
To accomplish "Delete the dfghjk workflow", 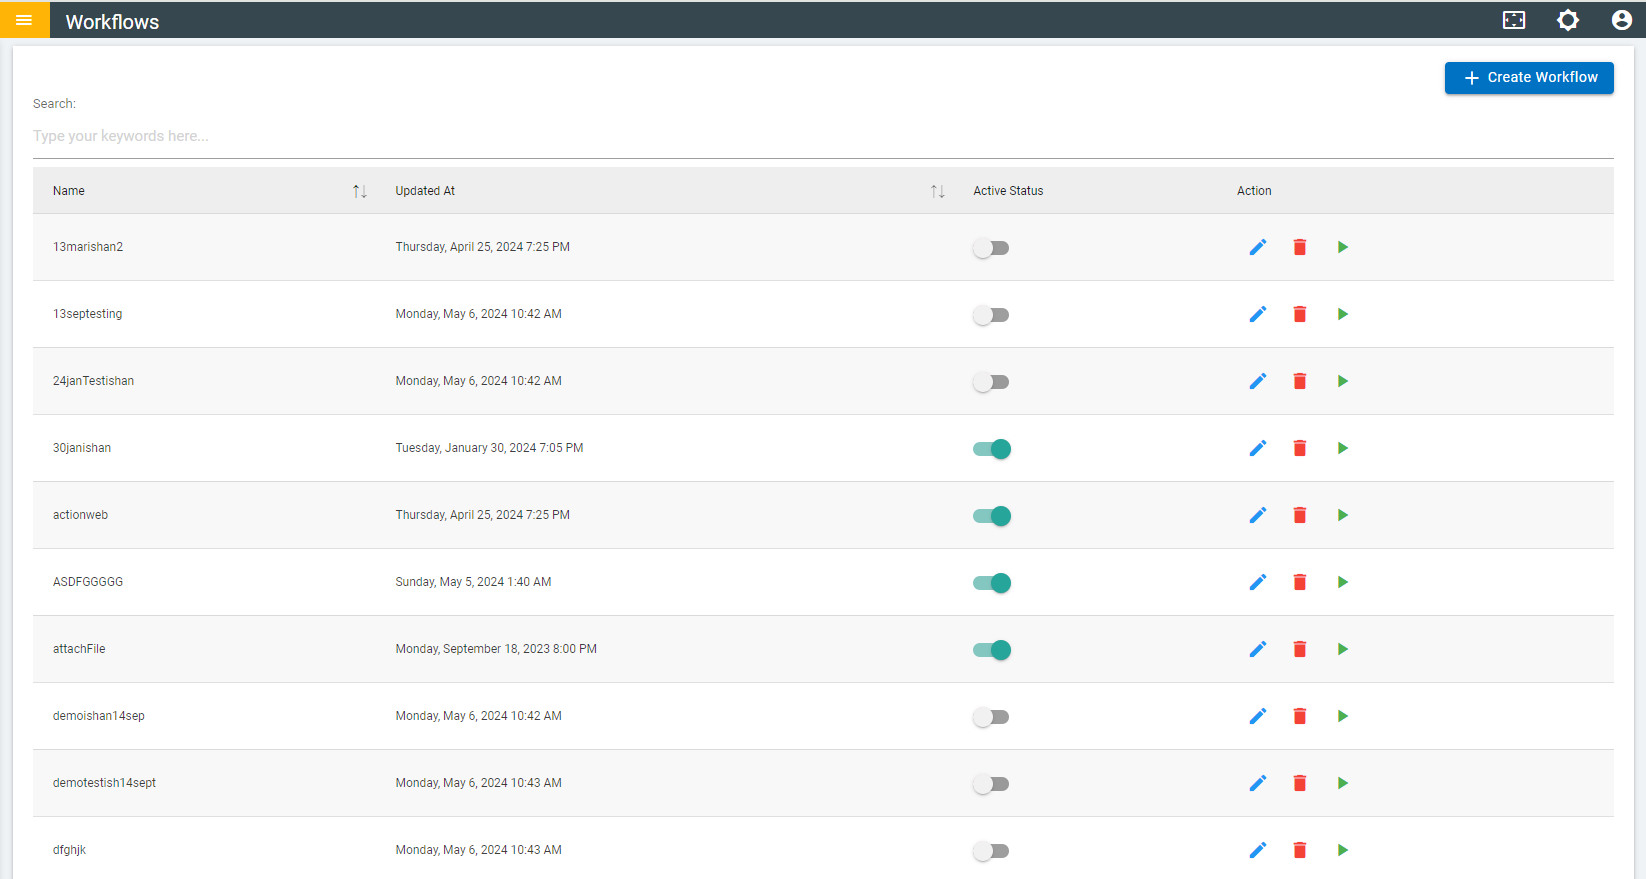I will (x=1300, y=850).
